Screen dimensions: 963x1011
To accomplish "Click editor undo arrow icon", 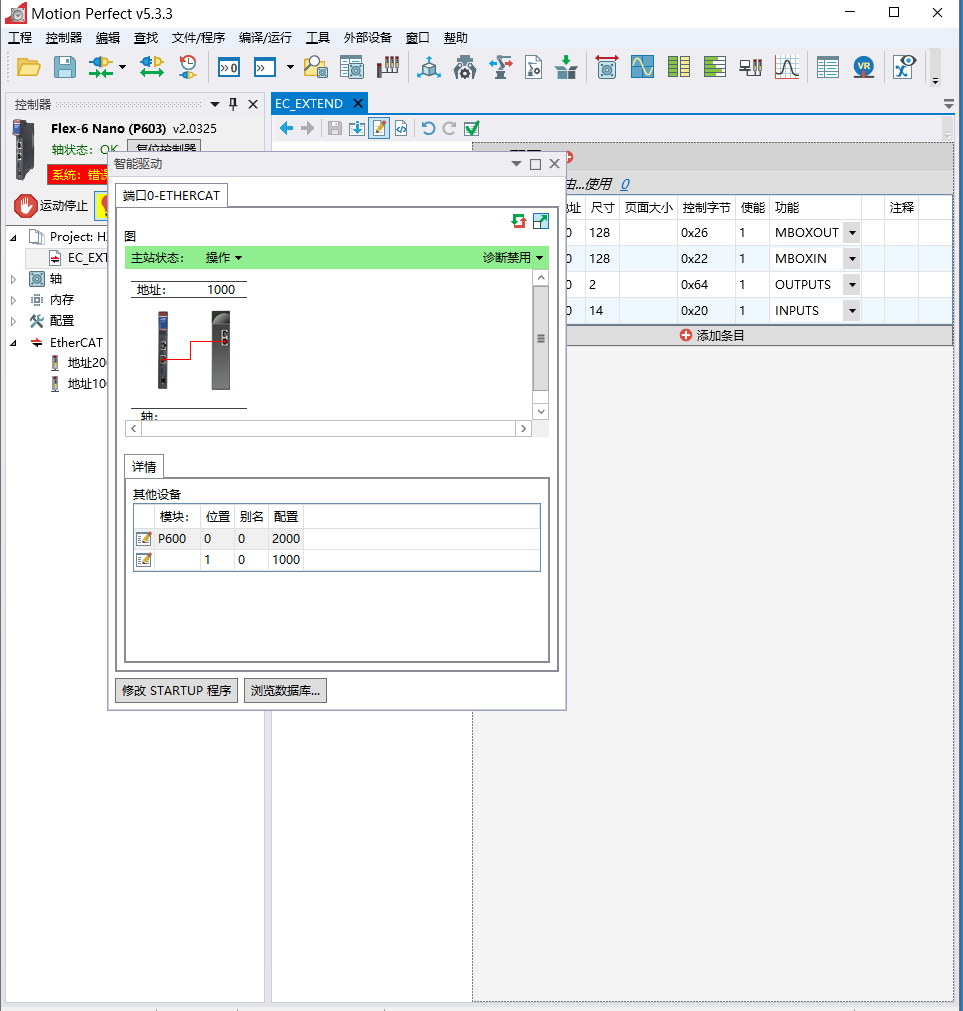I will pyautogui.click(x=428, y=128).
